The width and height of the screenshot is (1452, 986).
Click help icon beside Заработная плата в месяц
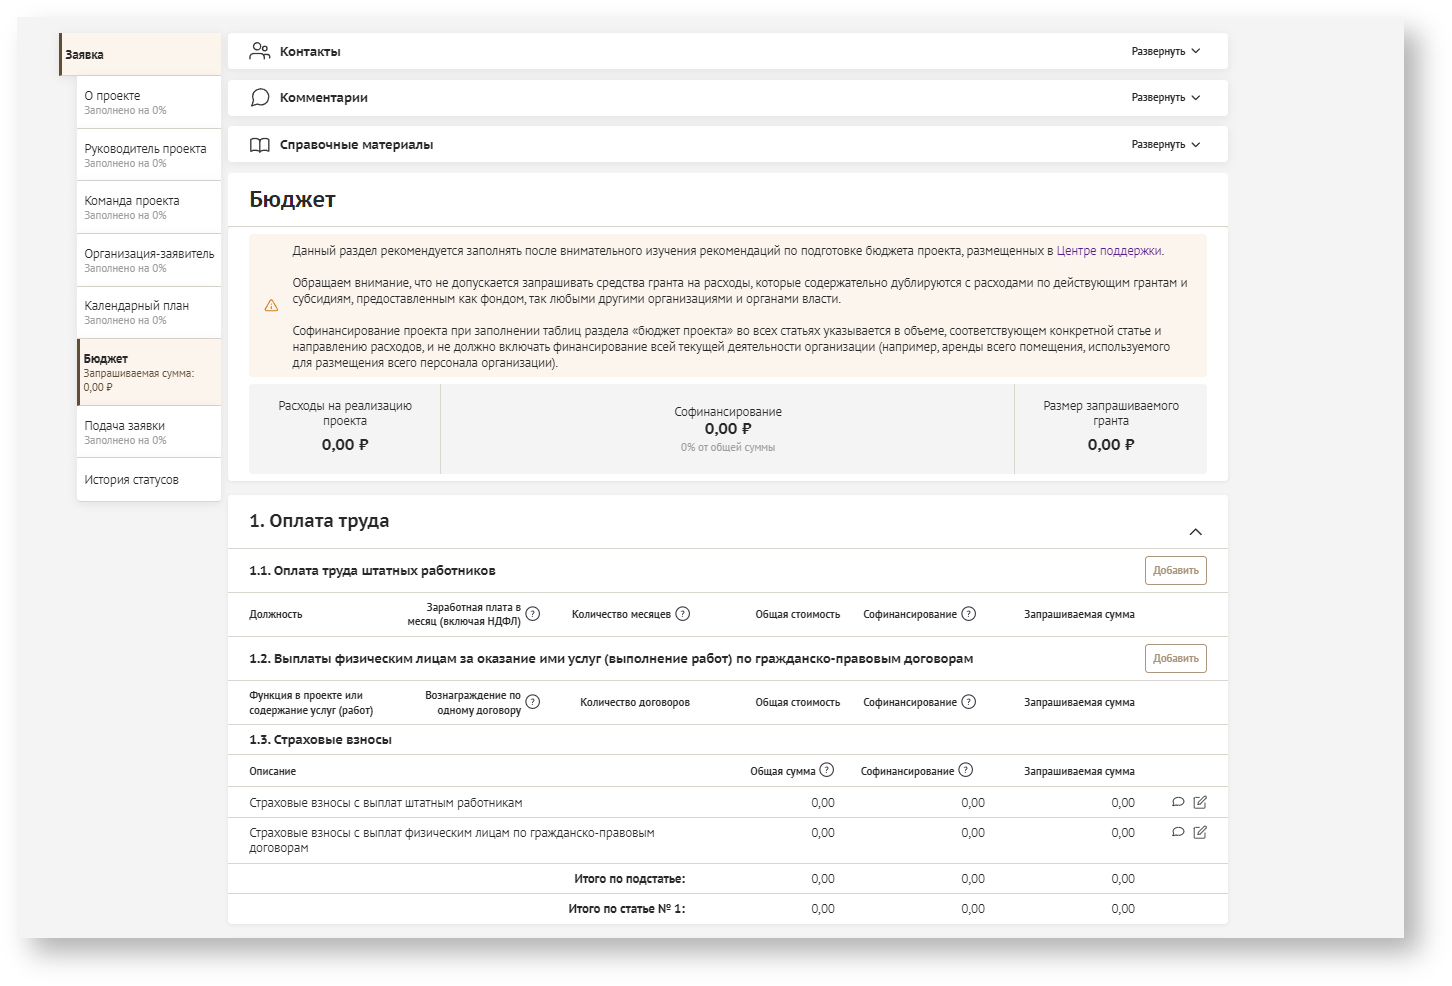pyautogui.click(x=533, y=614)
